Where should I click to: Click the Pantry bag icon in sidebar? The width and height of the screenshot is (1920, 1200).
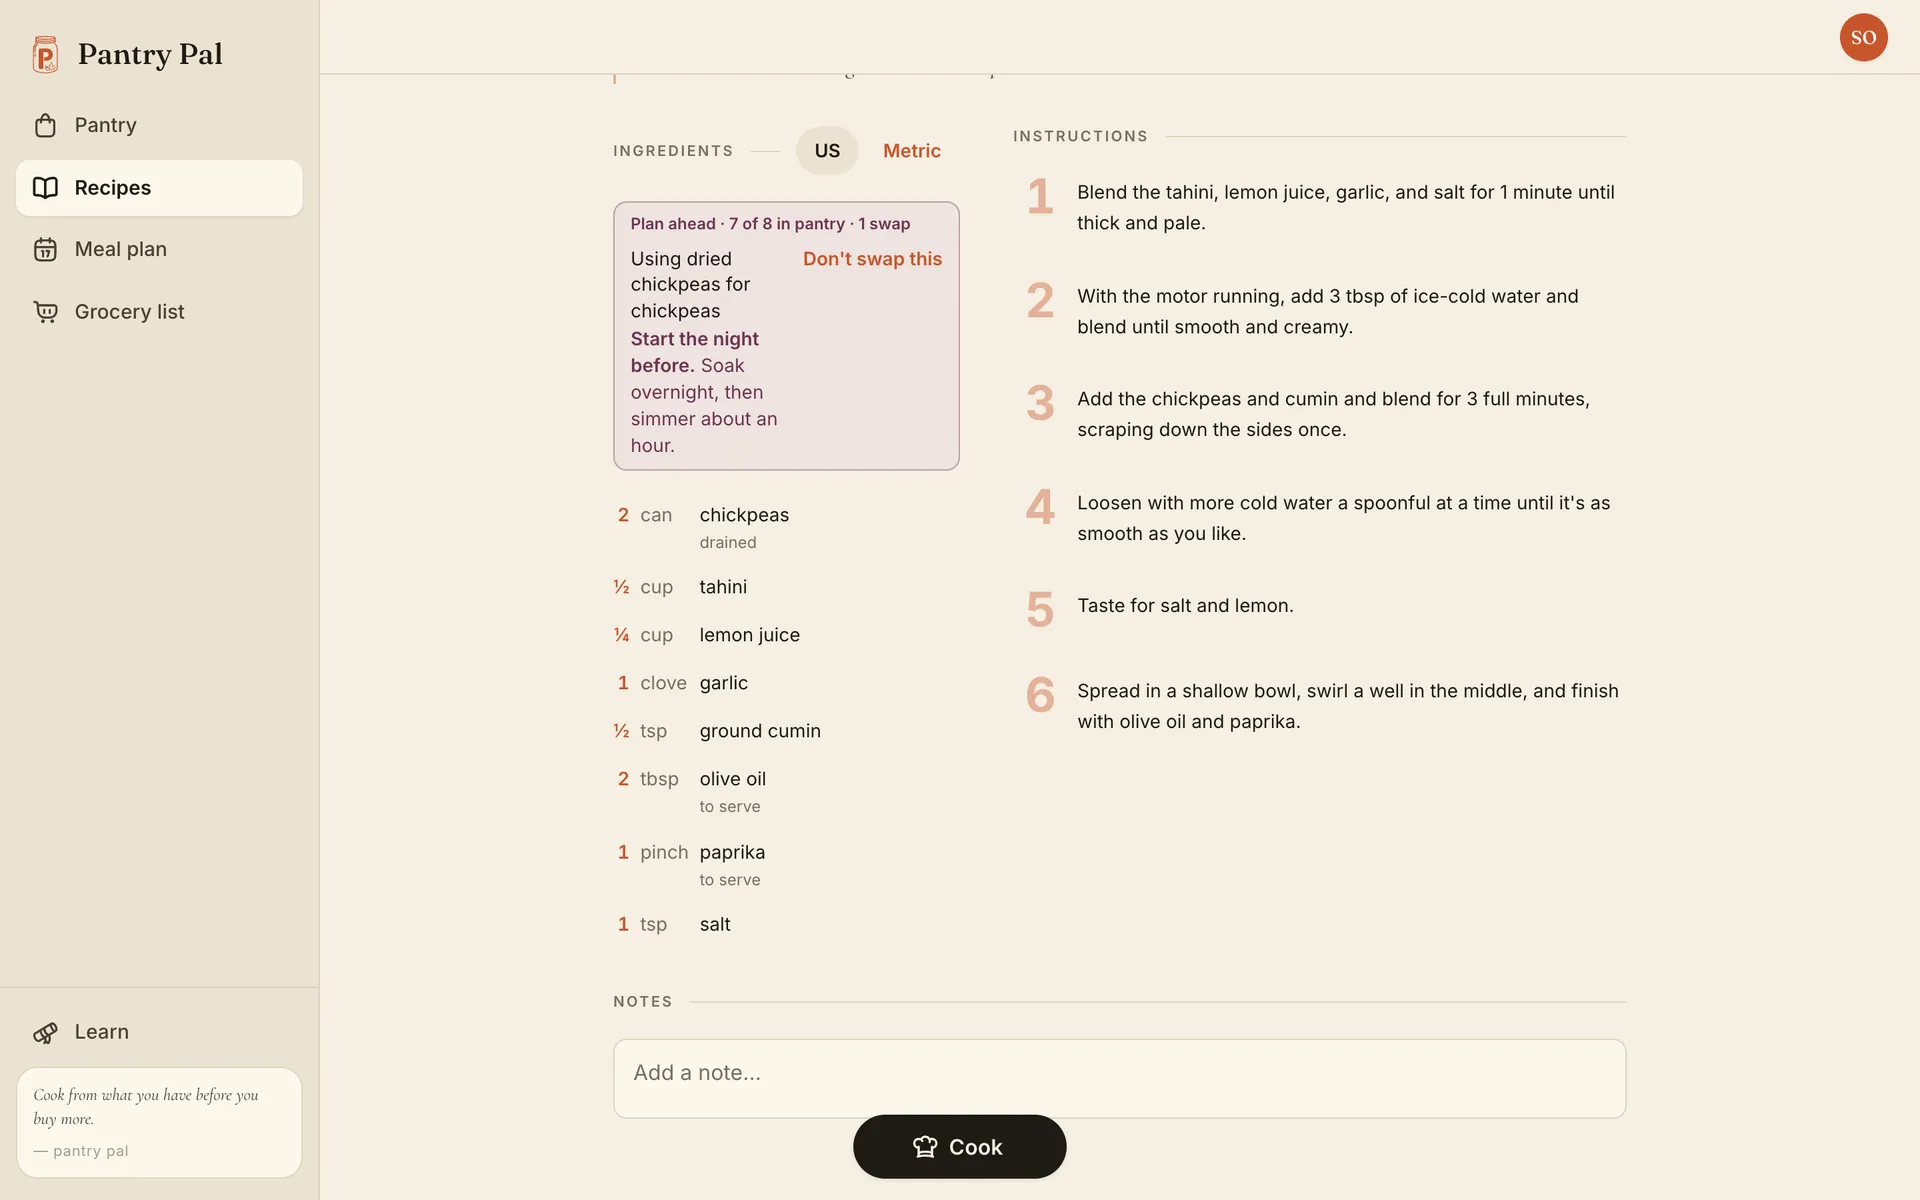(x=45, y=125)
